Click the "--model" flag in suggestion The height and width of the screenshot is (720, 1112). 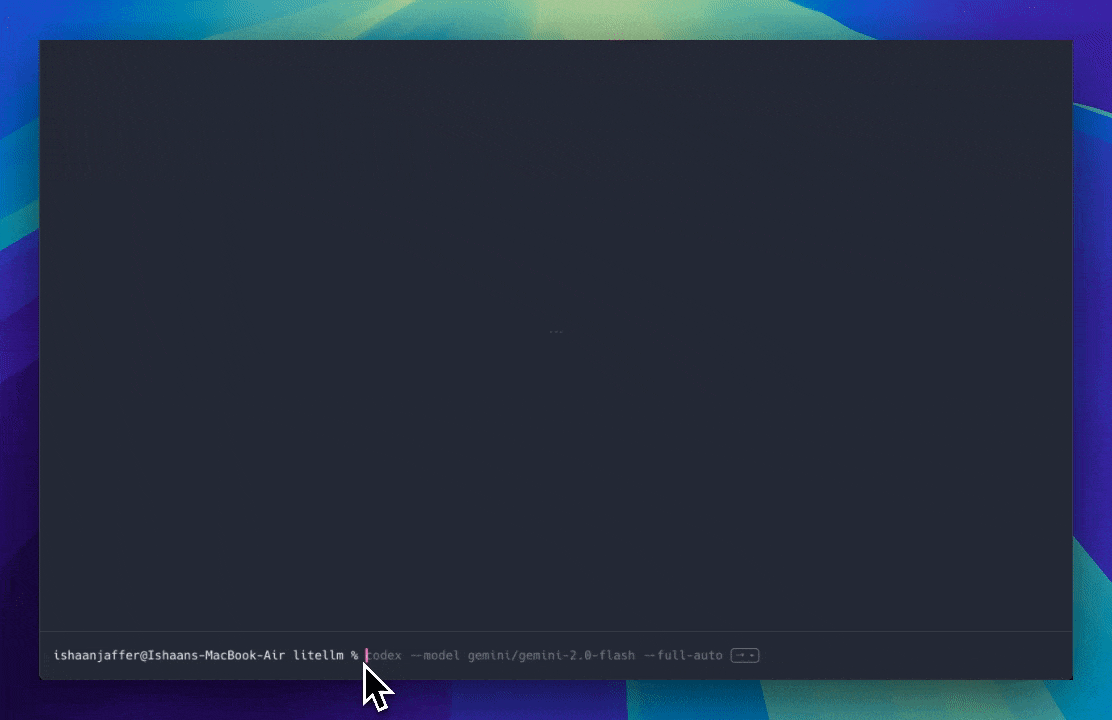click(x=435, y=656)
